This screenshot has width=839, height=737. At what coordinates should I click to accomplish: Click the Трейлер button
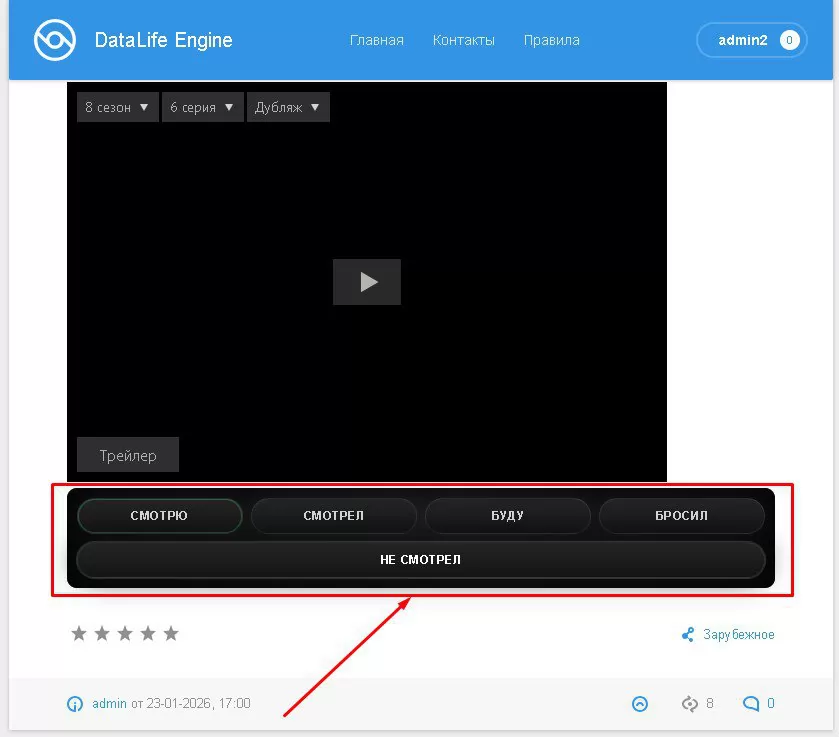coord(128,455)
